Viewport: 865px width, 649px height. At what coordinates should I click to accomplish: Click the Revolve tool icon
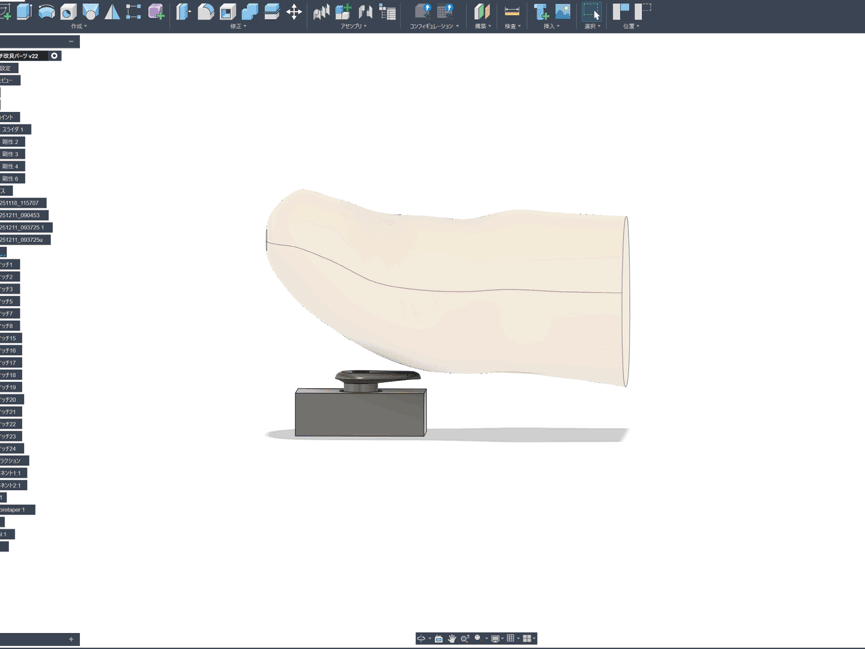point(46,12)
